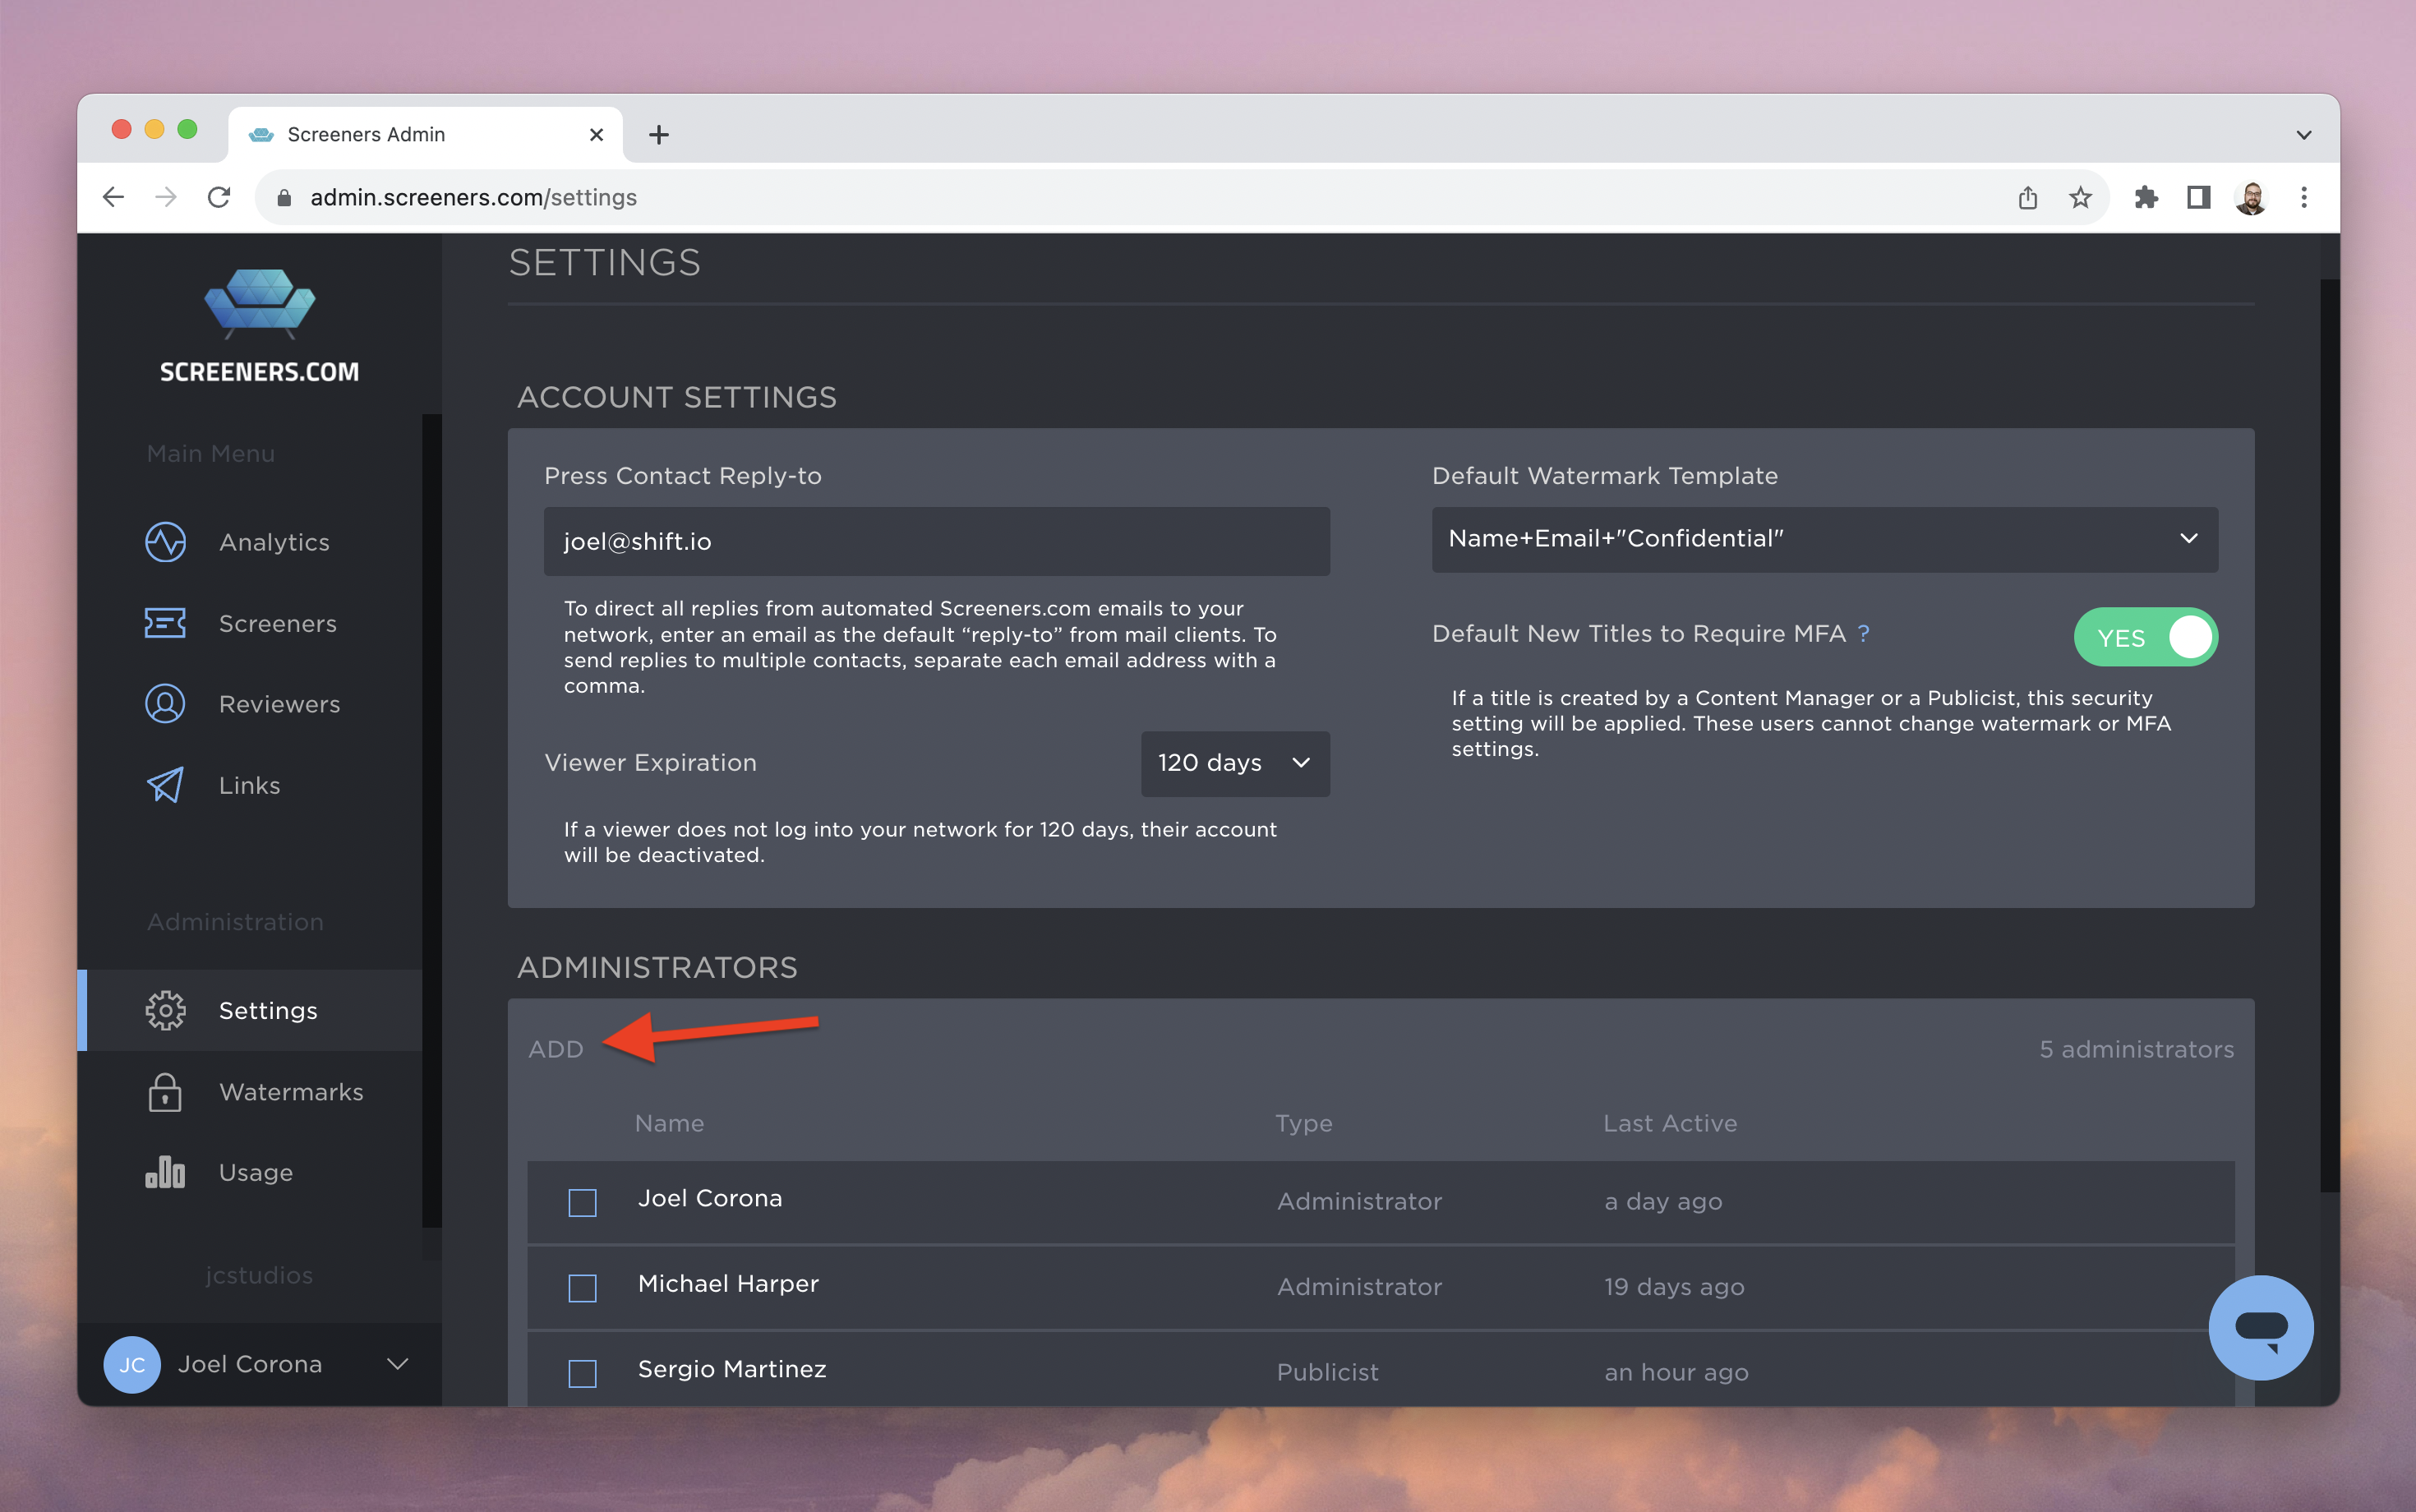
Task: Click 'an hour ago' last active cell
Action: click(1676, 1372)
